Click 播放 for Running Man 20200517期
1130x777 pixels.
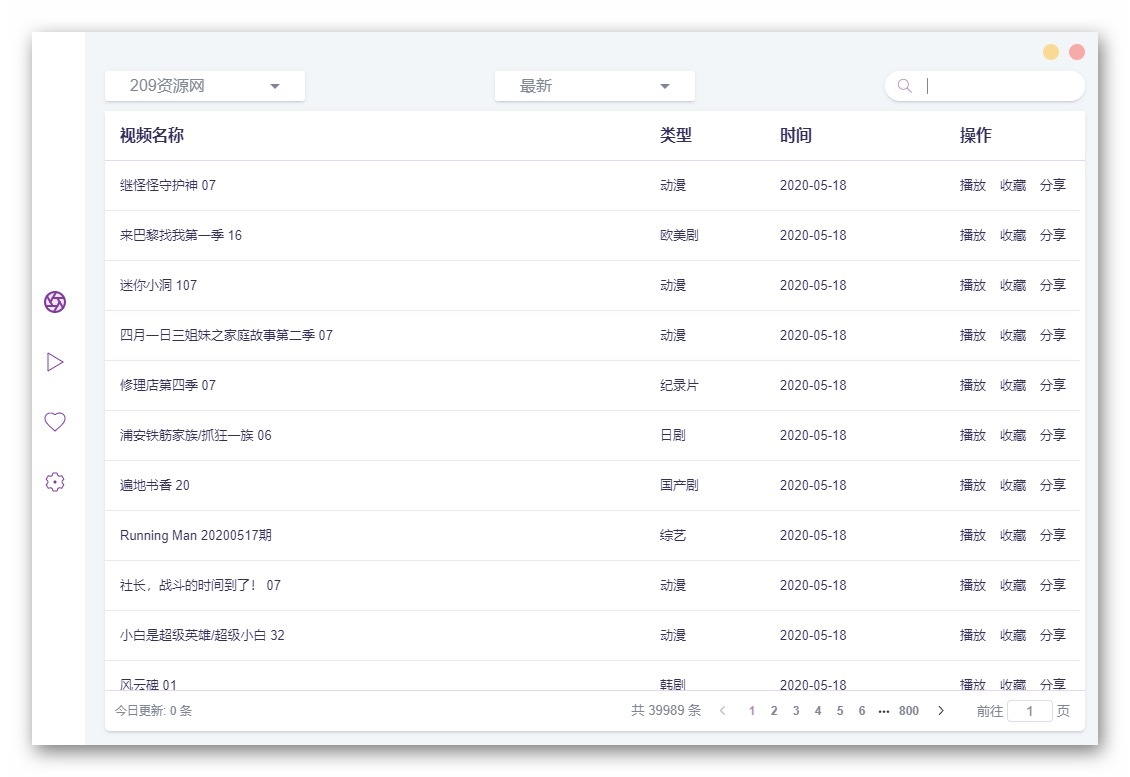[972, 535]
